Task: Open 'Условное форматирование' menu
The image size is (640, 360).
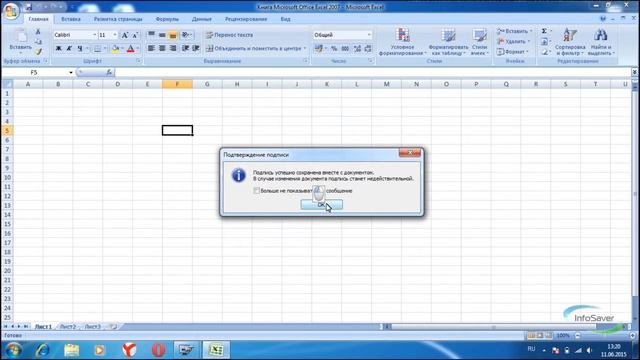Action: [x=402, y=42]
